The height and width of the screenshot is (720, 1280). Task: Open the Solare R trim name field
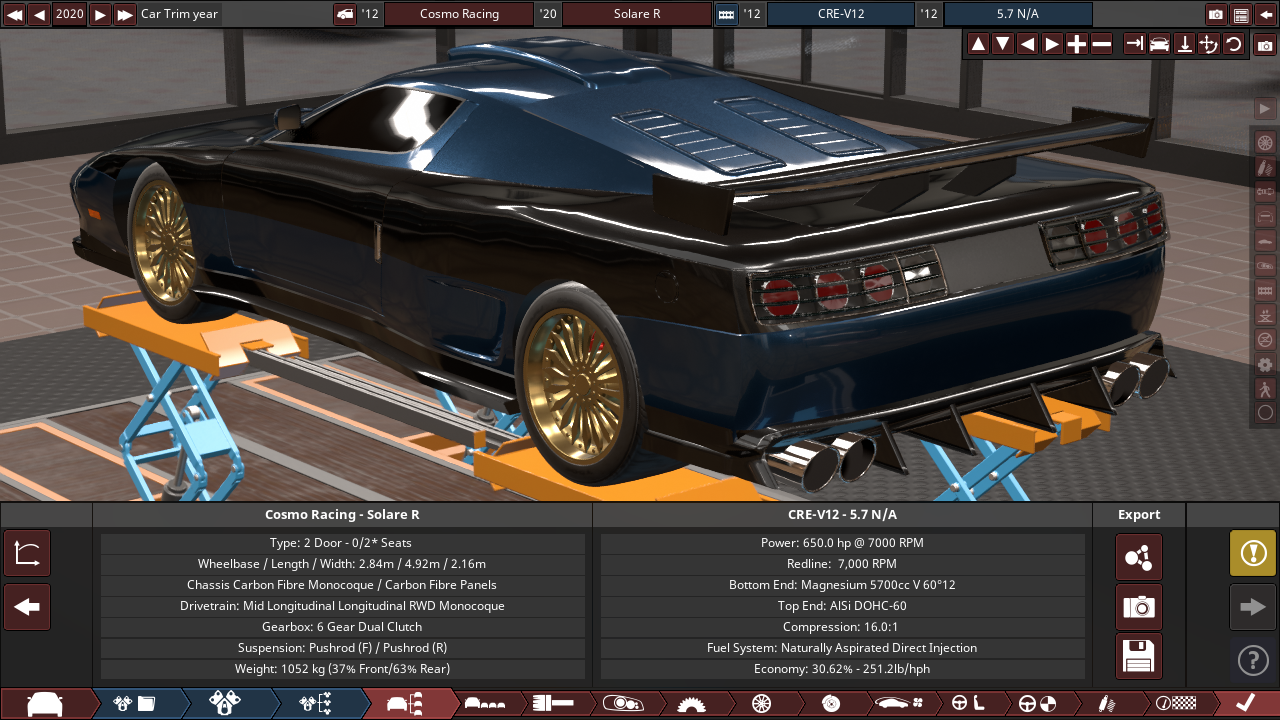pos(637,14)
